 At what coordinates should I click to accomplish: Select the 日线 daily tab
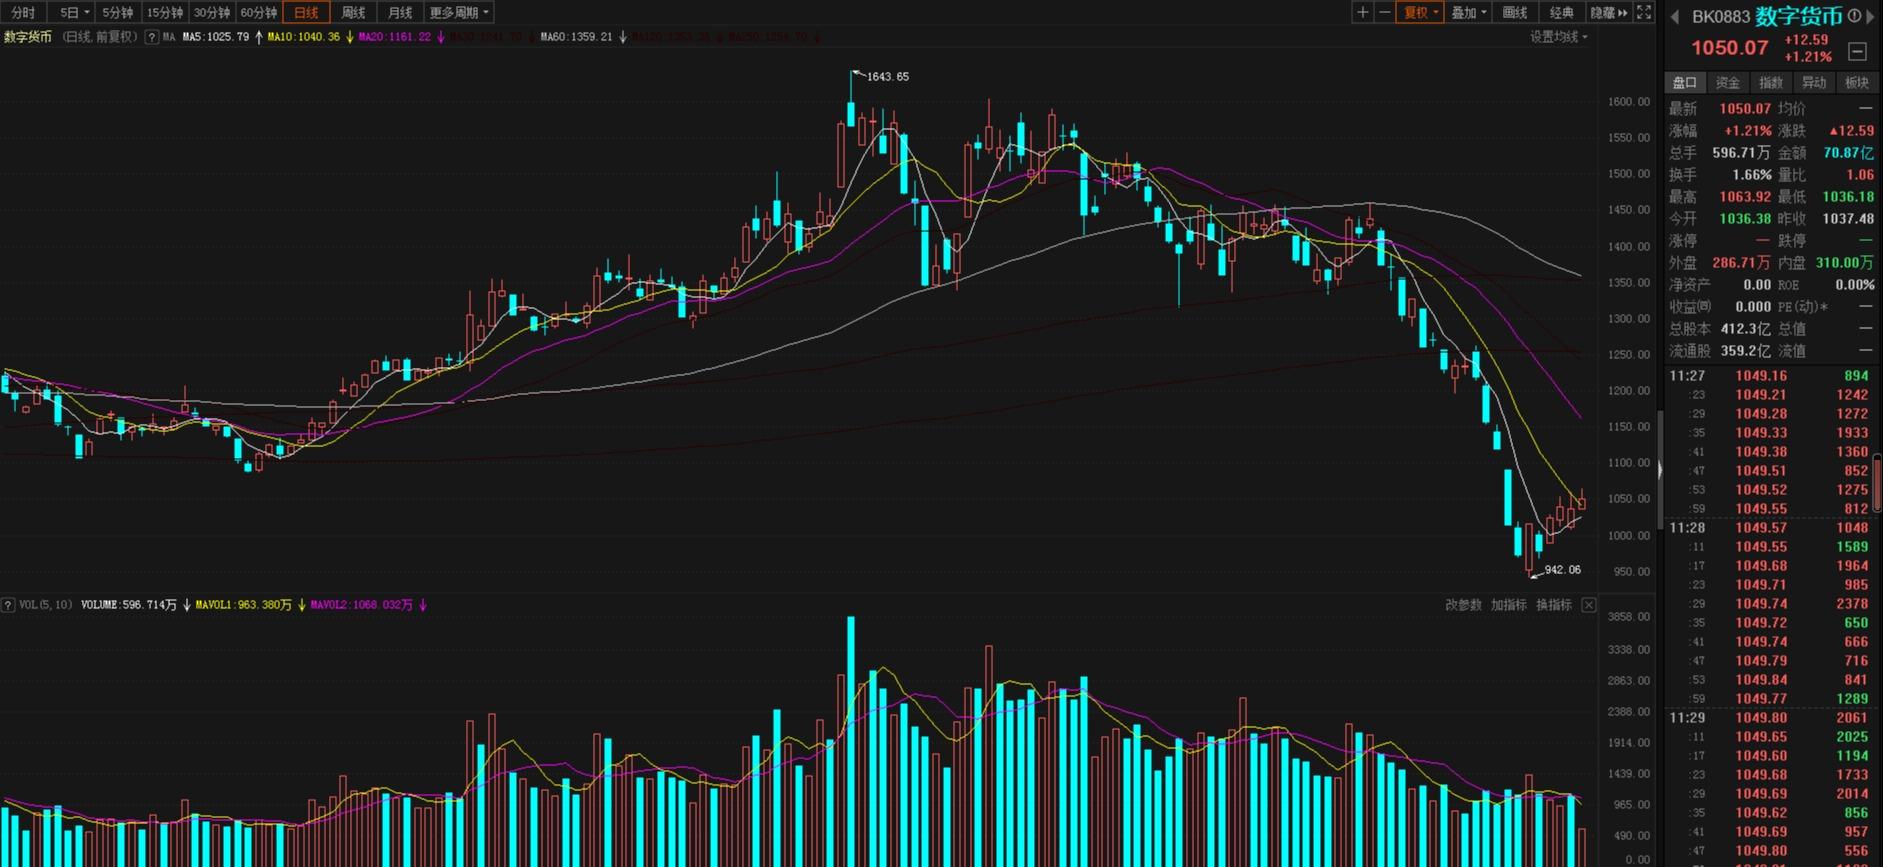click(x=306, y=12)
